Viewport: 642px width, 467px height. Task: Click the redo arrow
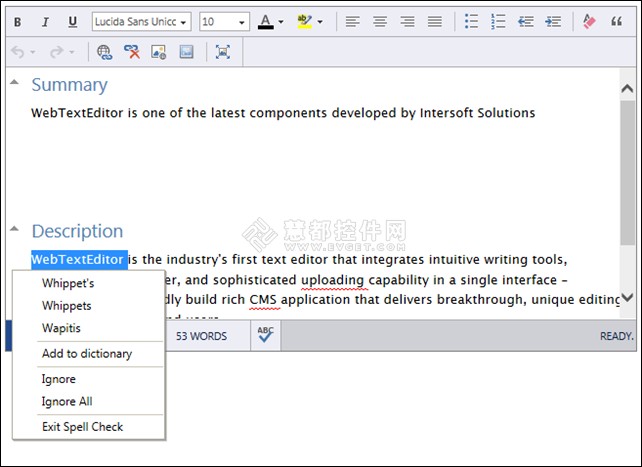[57, 52]
